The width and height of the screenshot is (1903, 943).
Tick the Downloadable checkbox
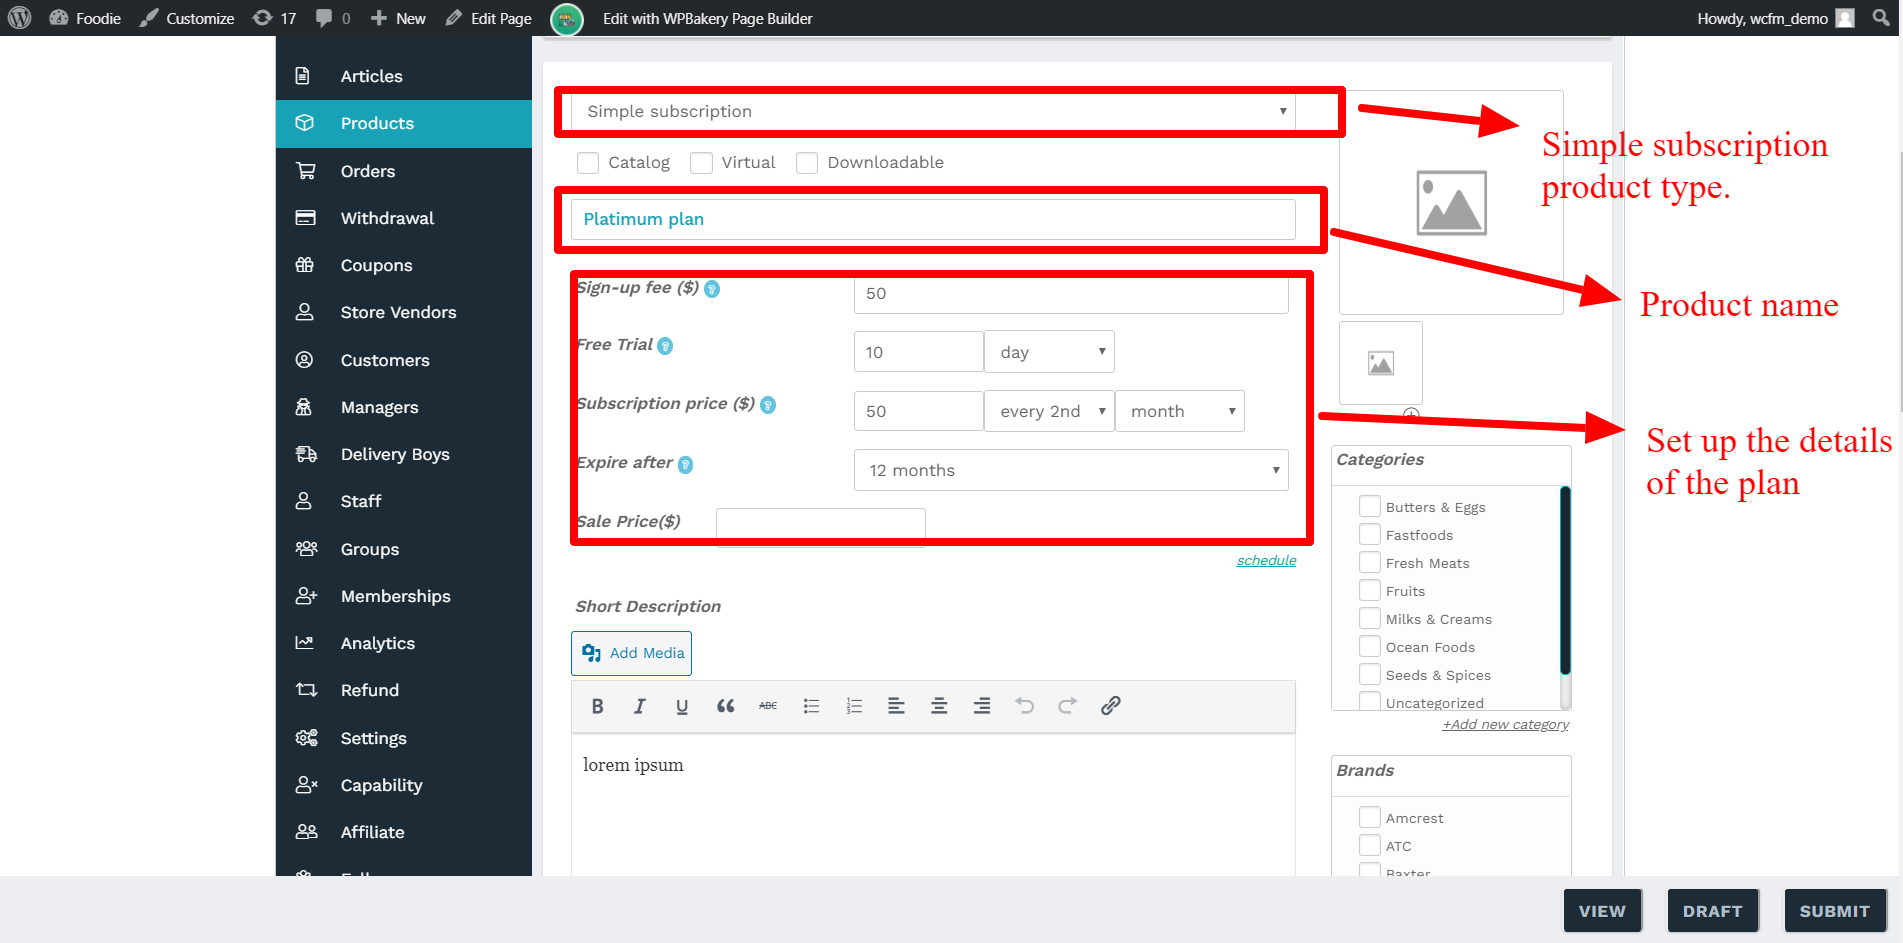point(807,163)
